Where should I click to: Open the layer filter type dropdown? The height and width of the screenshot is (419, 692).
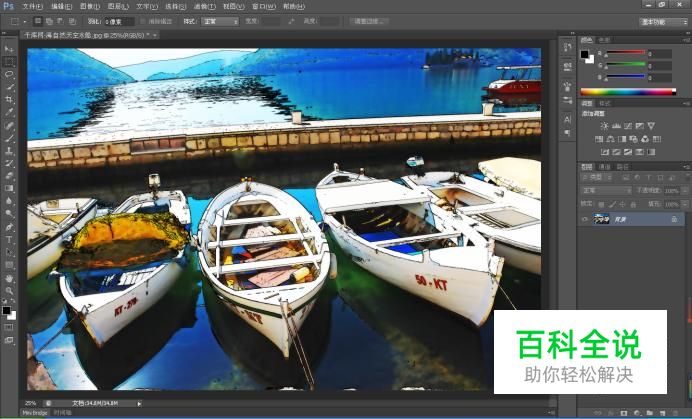click(x=597, y=177)
